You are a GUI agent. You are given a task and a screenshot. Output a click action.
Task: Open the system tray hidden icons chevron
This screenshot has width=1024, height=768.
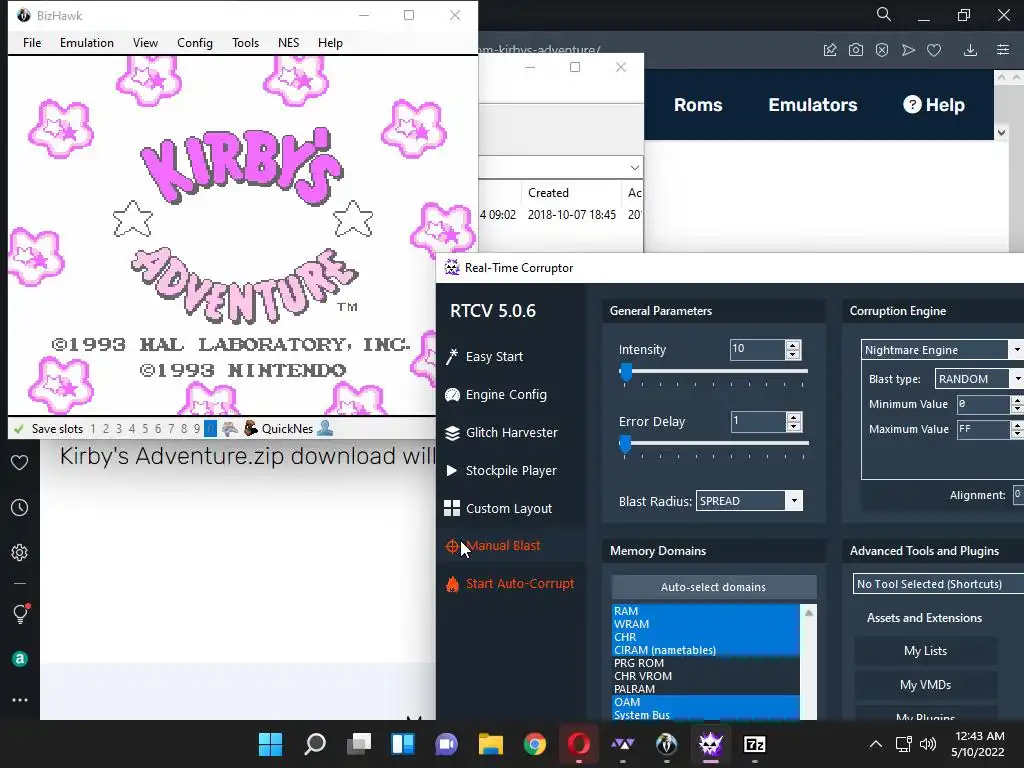876,744
